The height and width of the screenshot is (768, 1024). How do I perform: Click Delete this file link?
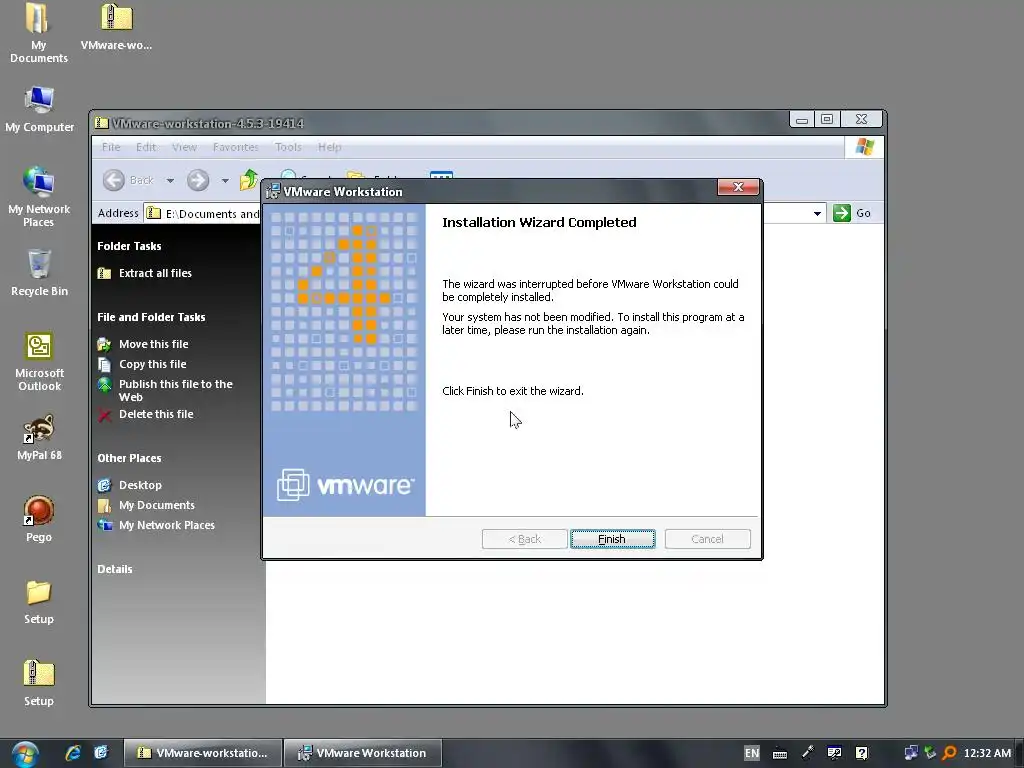click(155, 414)
